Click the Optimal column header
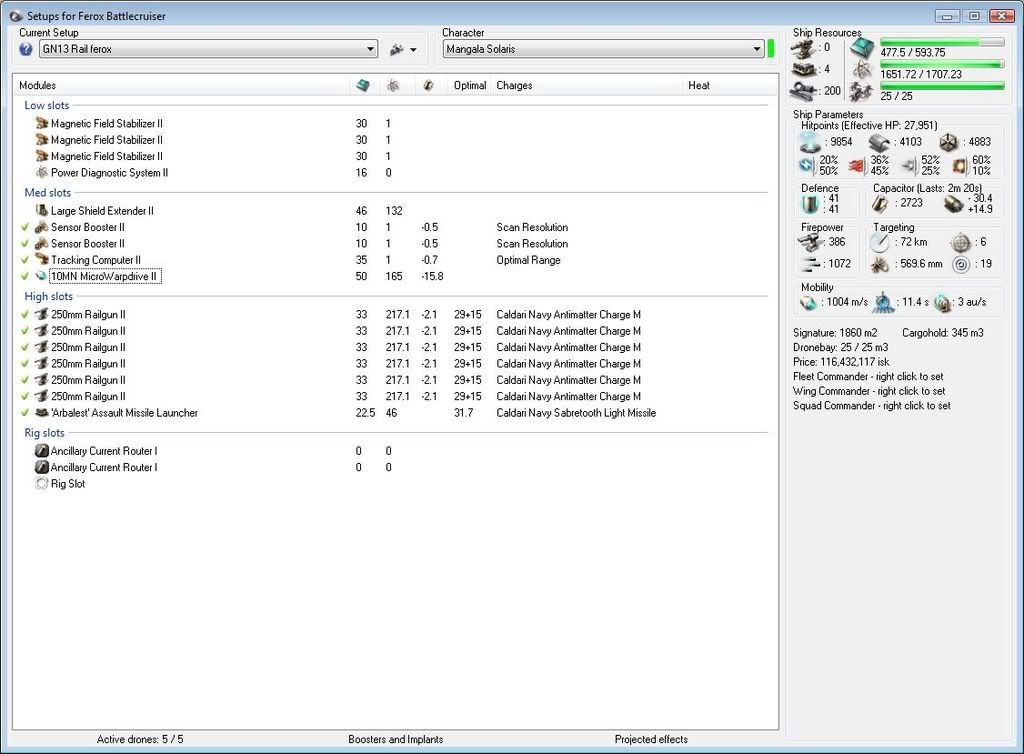Screen dimensions: 1024x754 469,86
